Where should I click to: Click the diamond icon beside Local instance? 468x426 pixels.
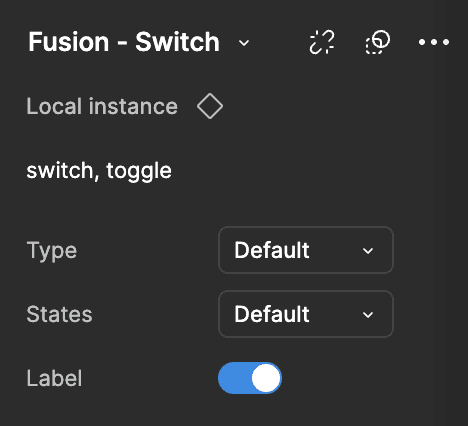tap(210, 106)
